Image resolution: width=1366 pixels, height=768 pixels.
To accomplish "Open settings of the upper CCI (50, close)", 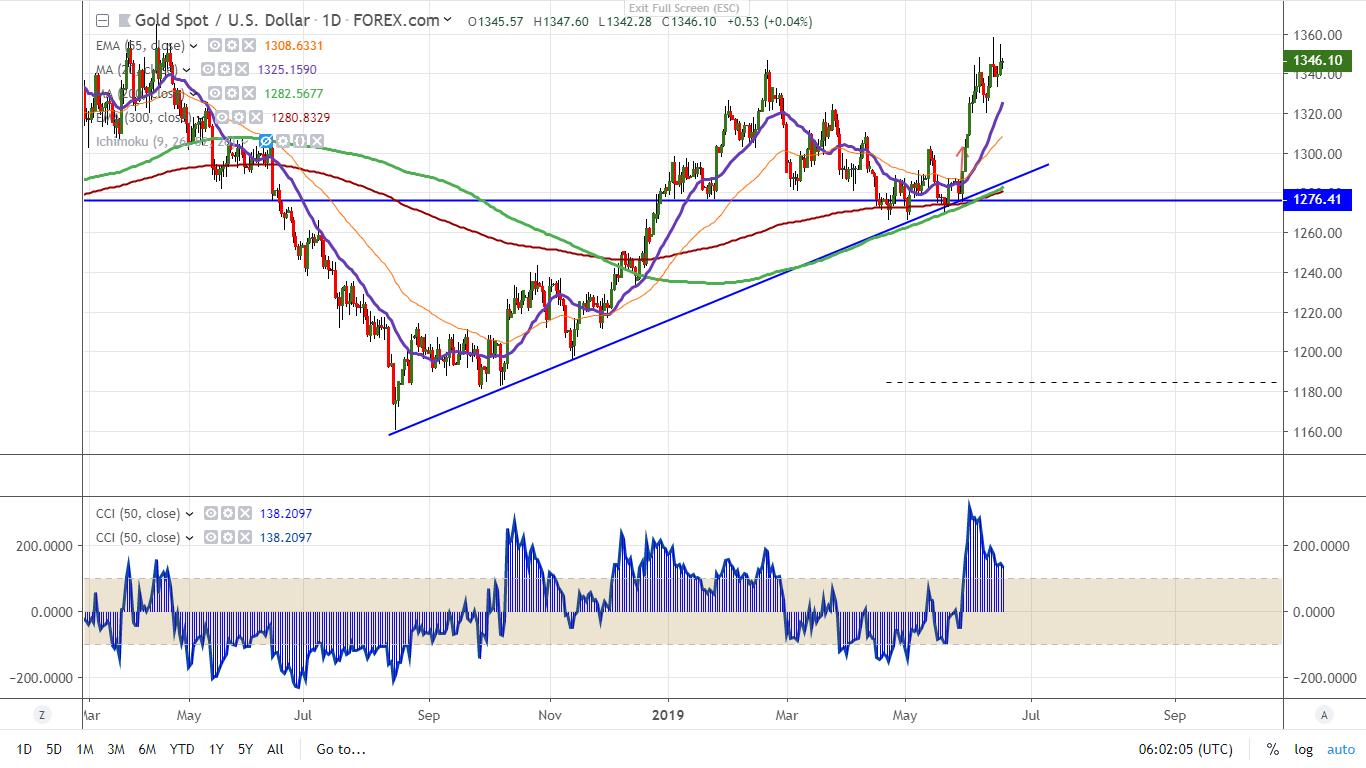I will (x=227, y=514).
